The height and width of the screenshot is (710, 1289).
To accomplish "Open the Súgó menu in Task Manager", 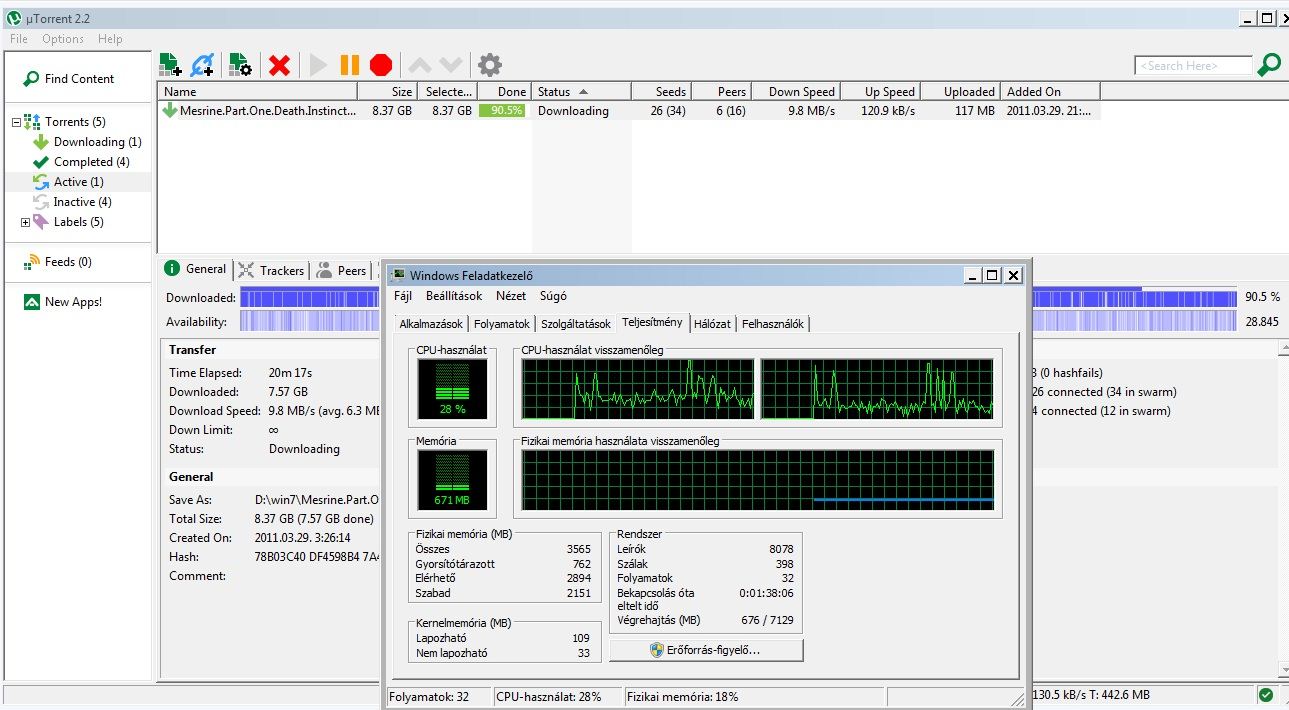I will point(553,296).
